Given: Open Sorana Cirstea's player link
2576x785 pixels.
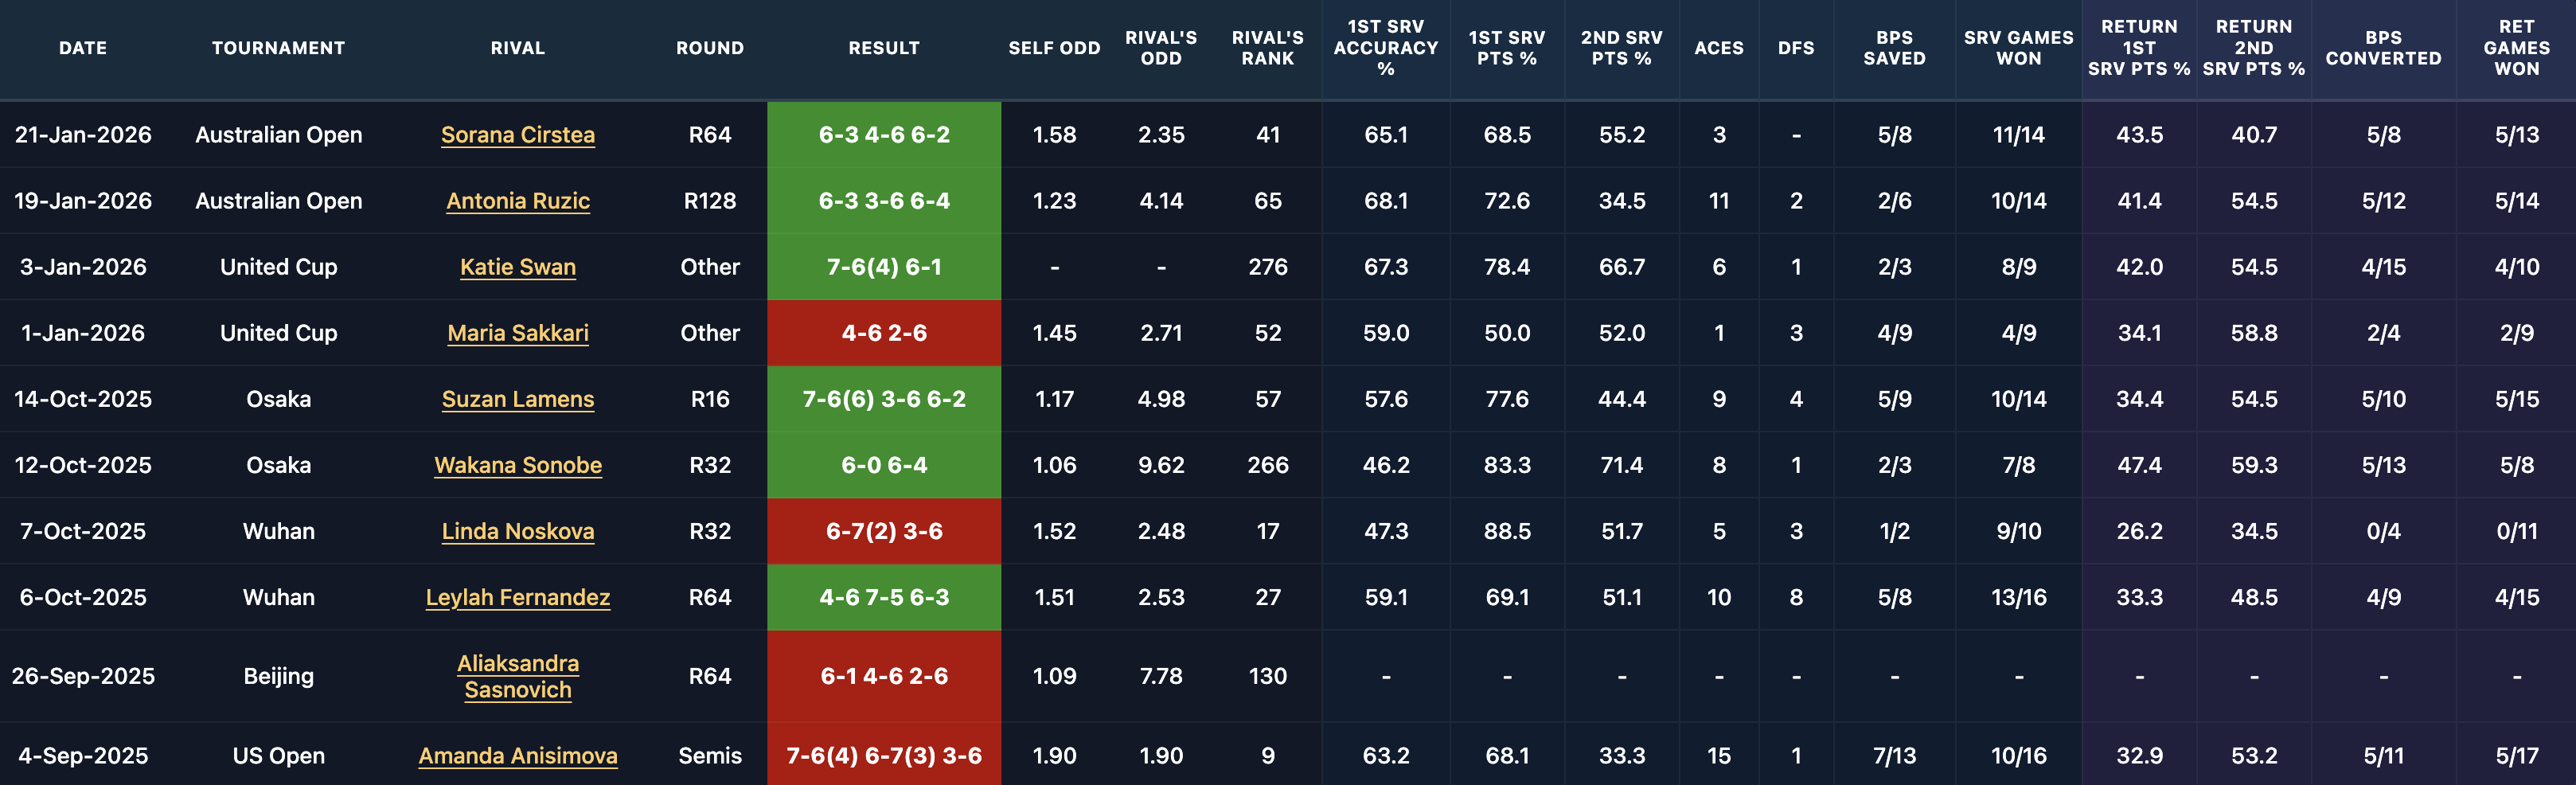Looking at the screenshot, I should point(517,135).
